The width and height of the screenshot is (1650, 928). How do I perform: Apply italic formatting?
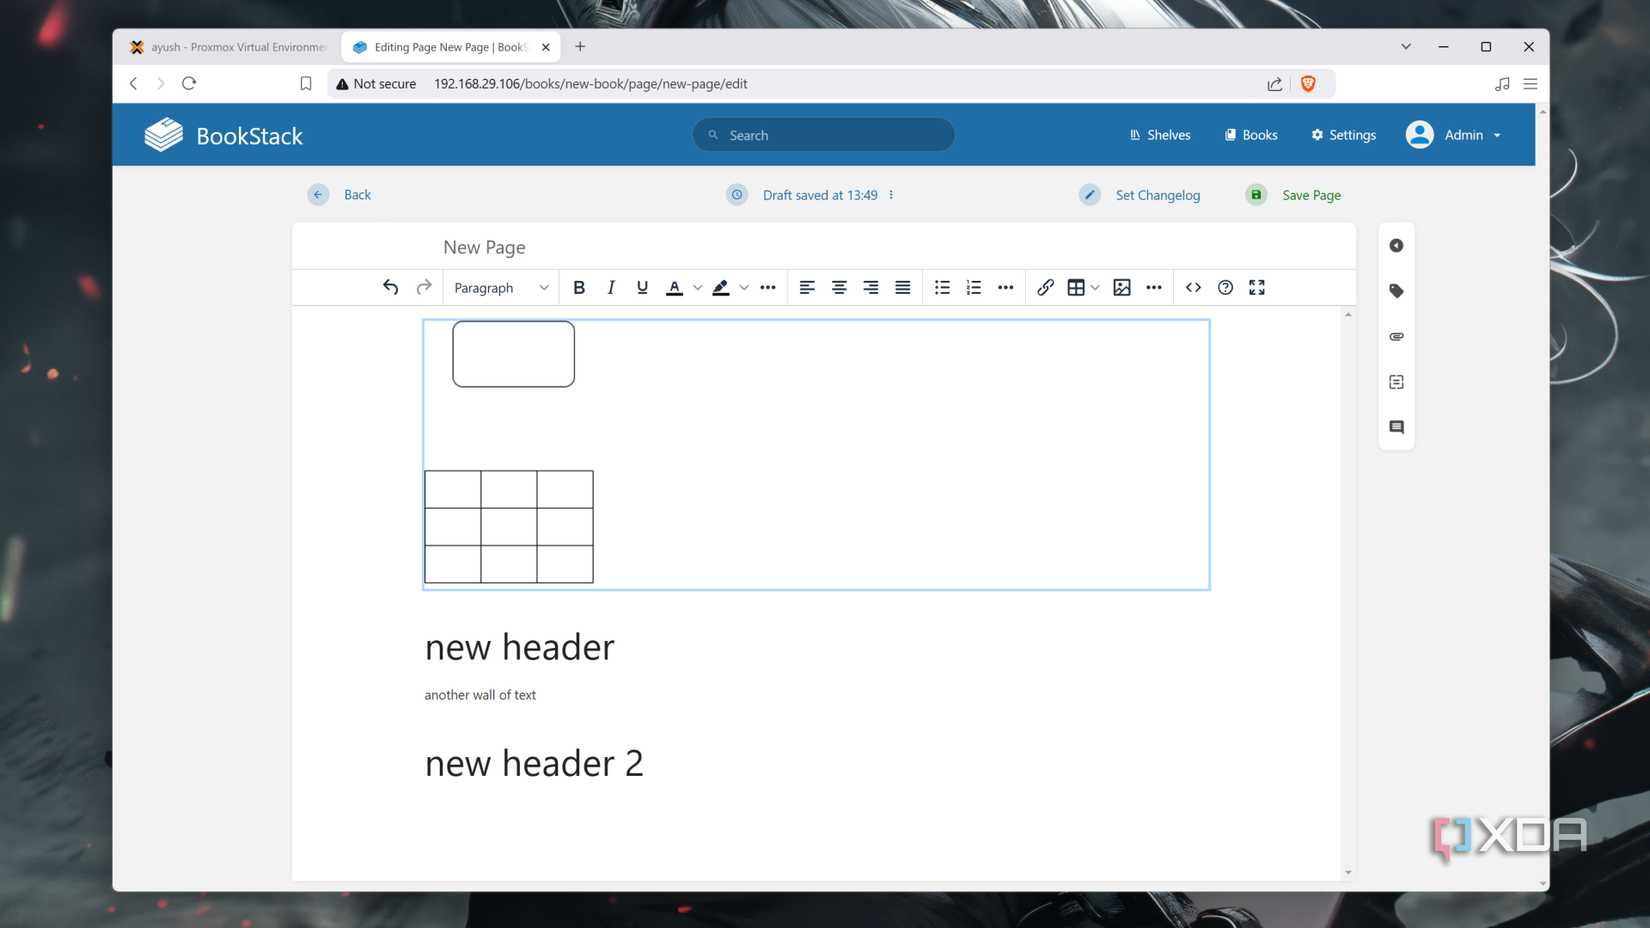pos(611,287)
